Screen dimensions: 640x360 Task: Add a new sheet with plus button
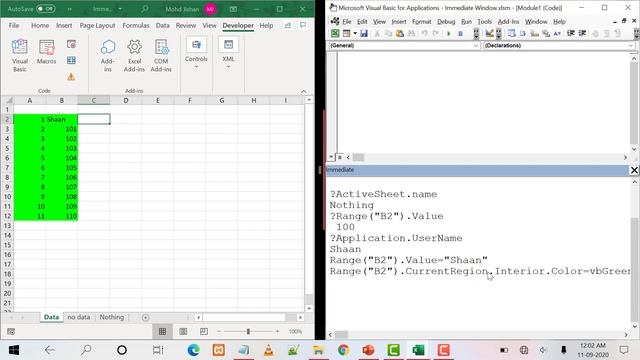[x=145, y=318]
